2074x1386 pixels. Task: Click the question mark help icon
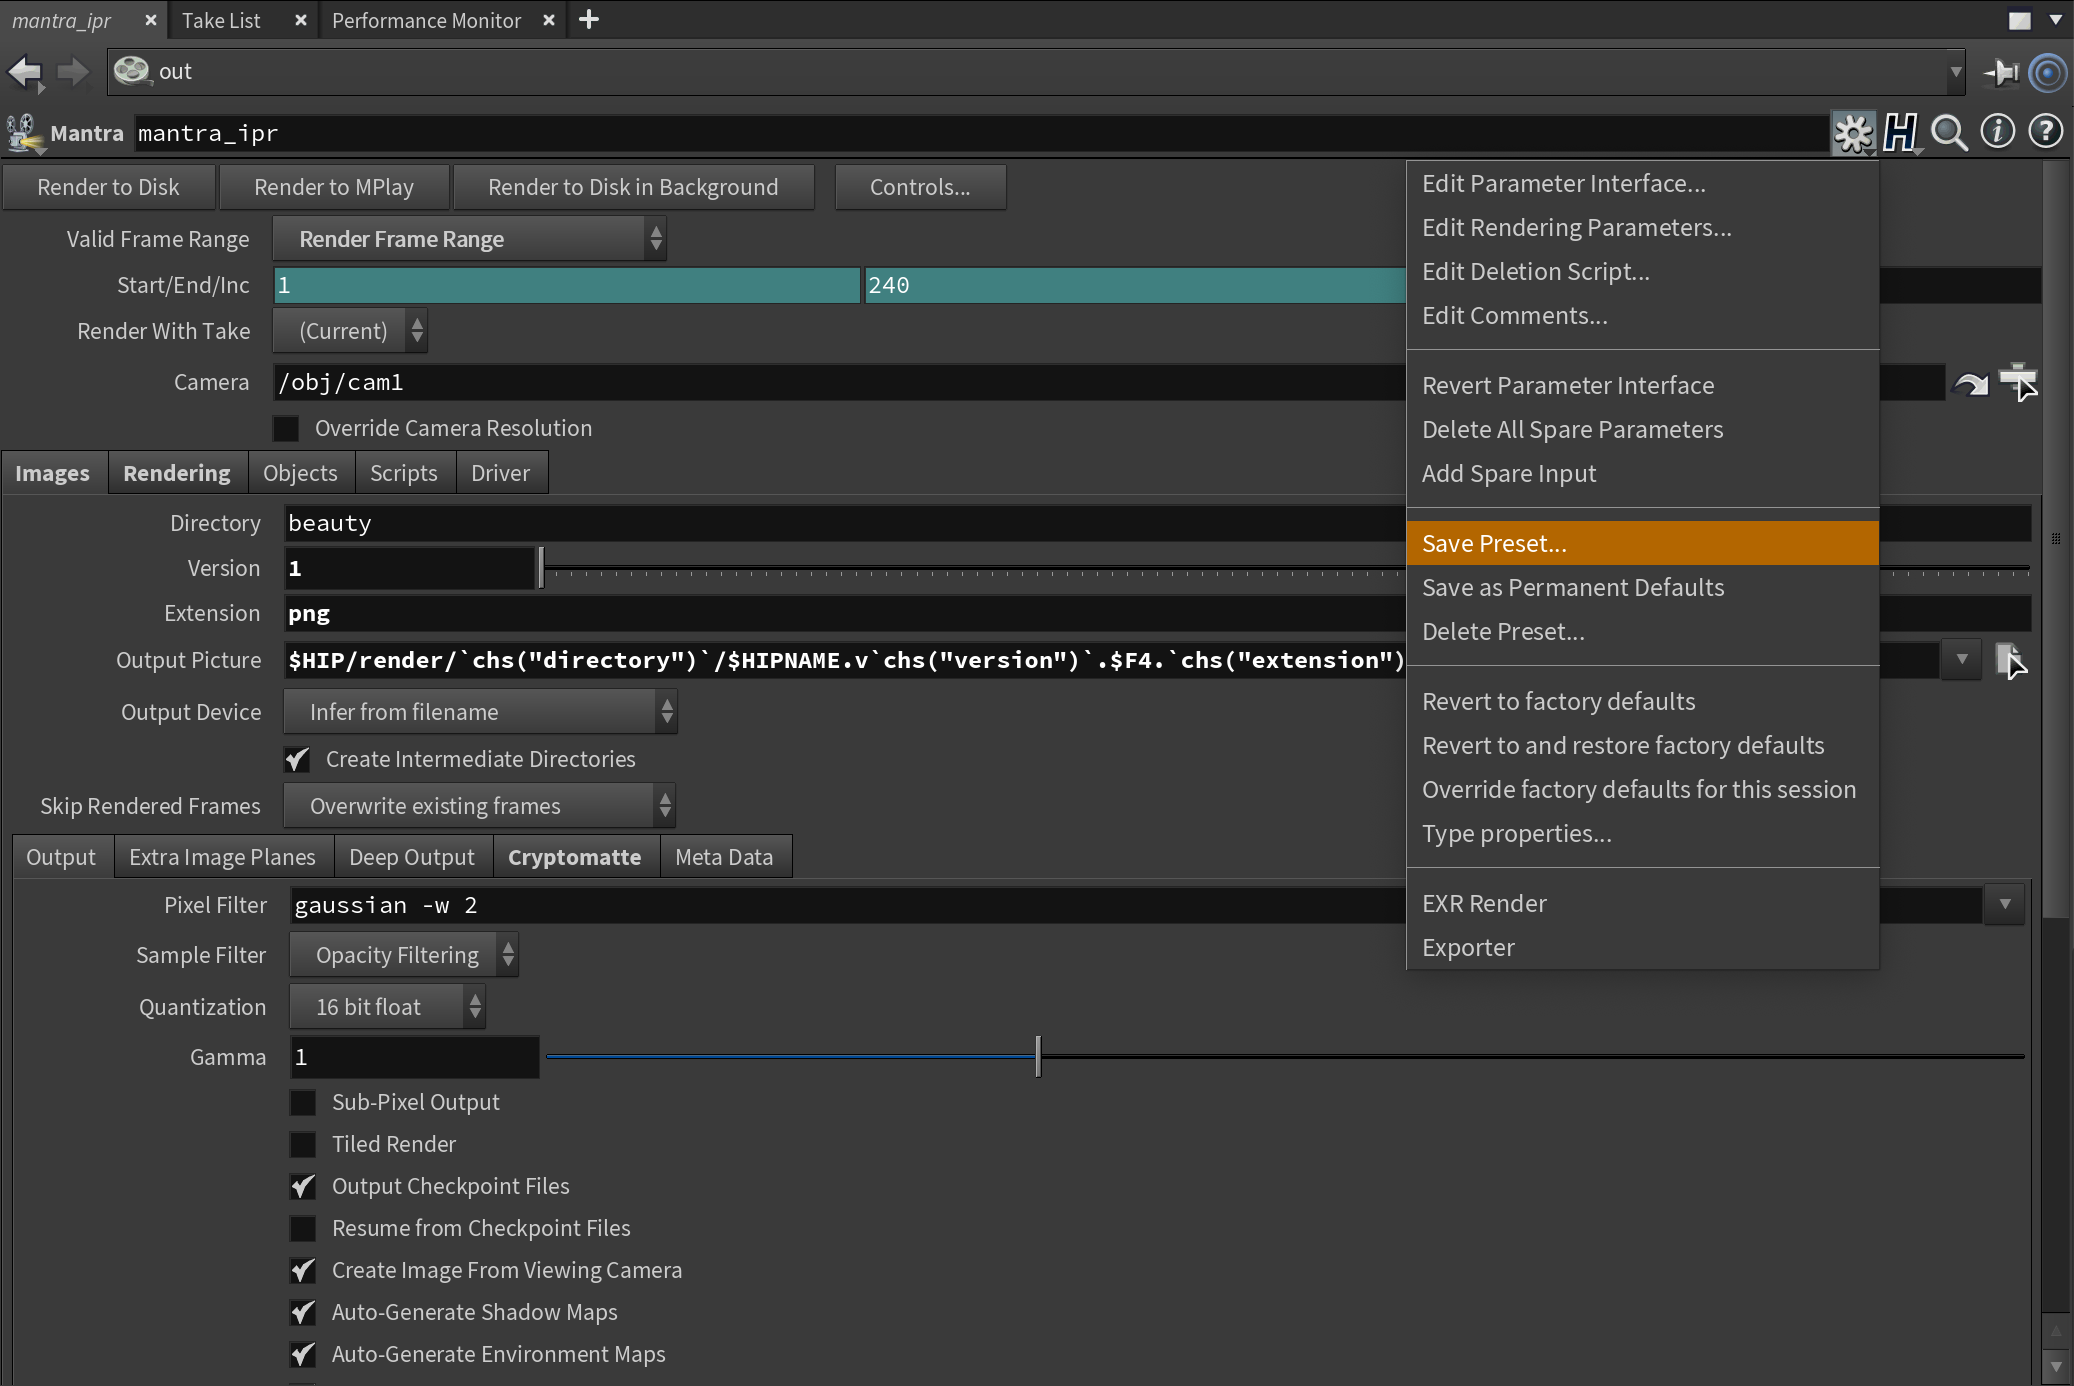coord(2045,132)
